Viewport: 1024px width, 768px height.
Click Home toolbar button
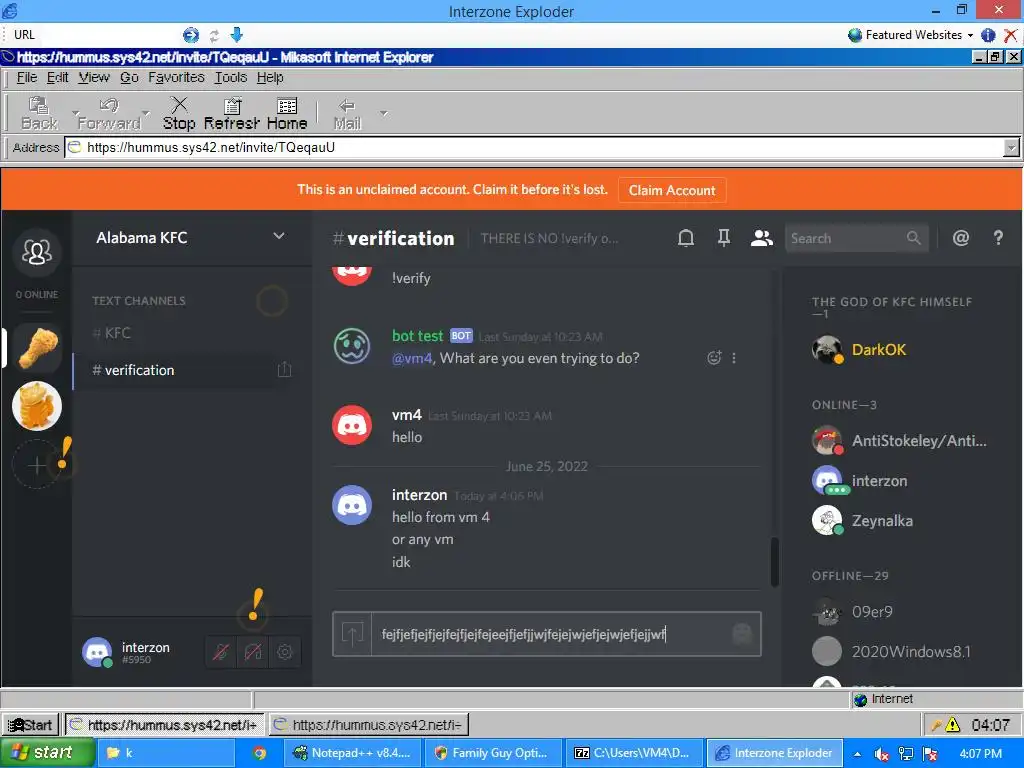(x=287, y=114)
